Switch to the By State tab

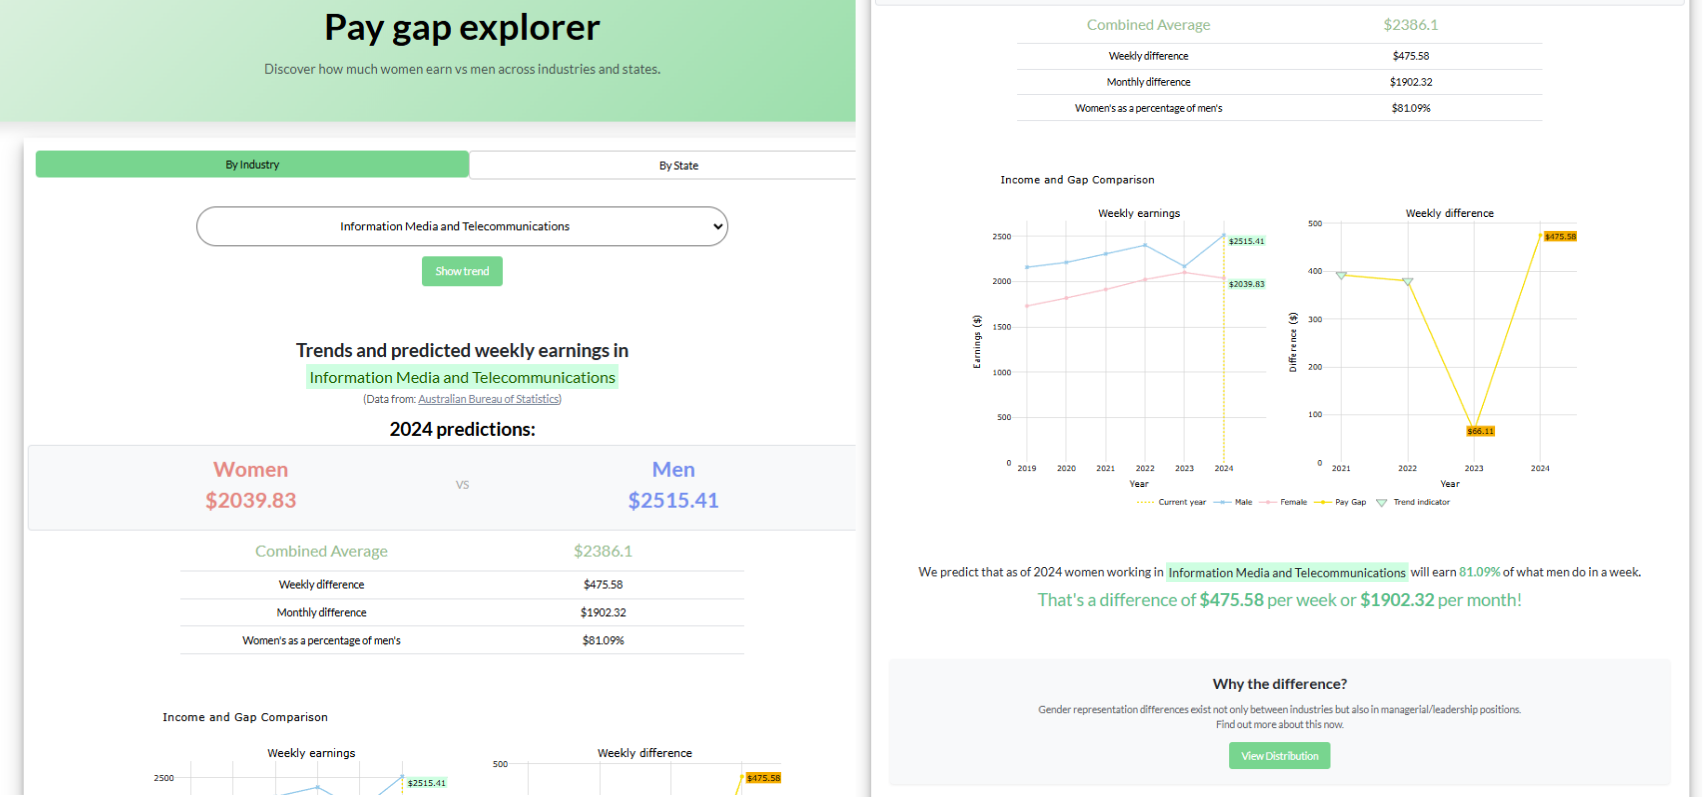pyautogui.click(x=678, y=165)
